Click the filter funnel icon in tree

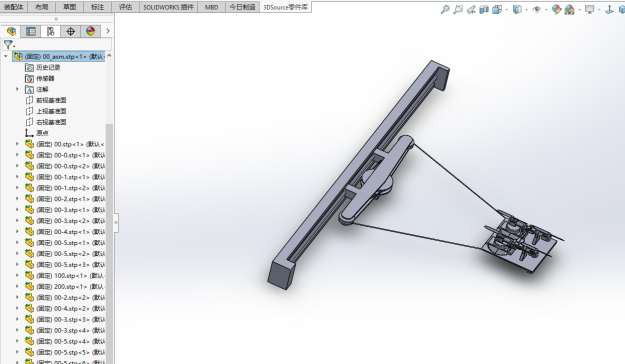point(8,45)
